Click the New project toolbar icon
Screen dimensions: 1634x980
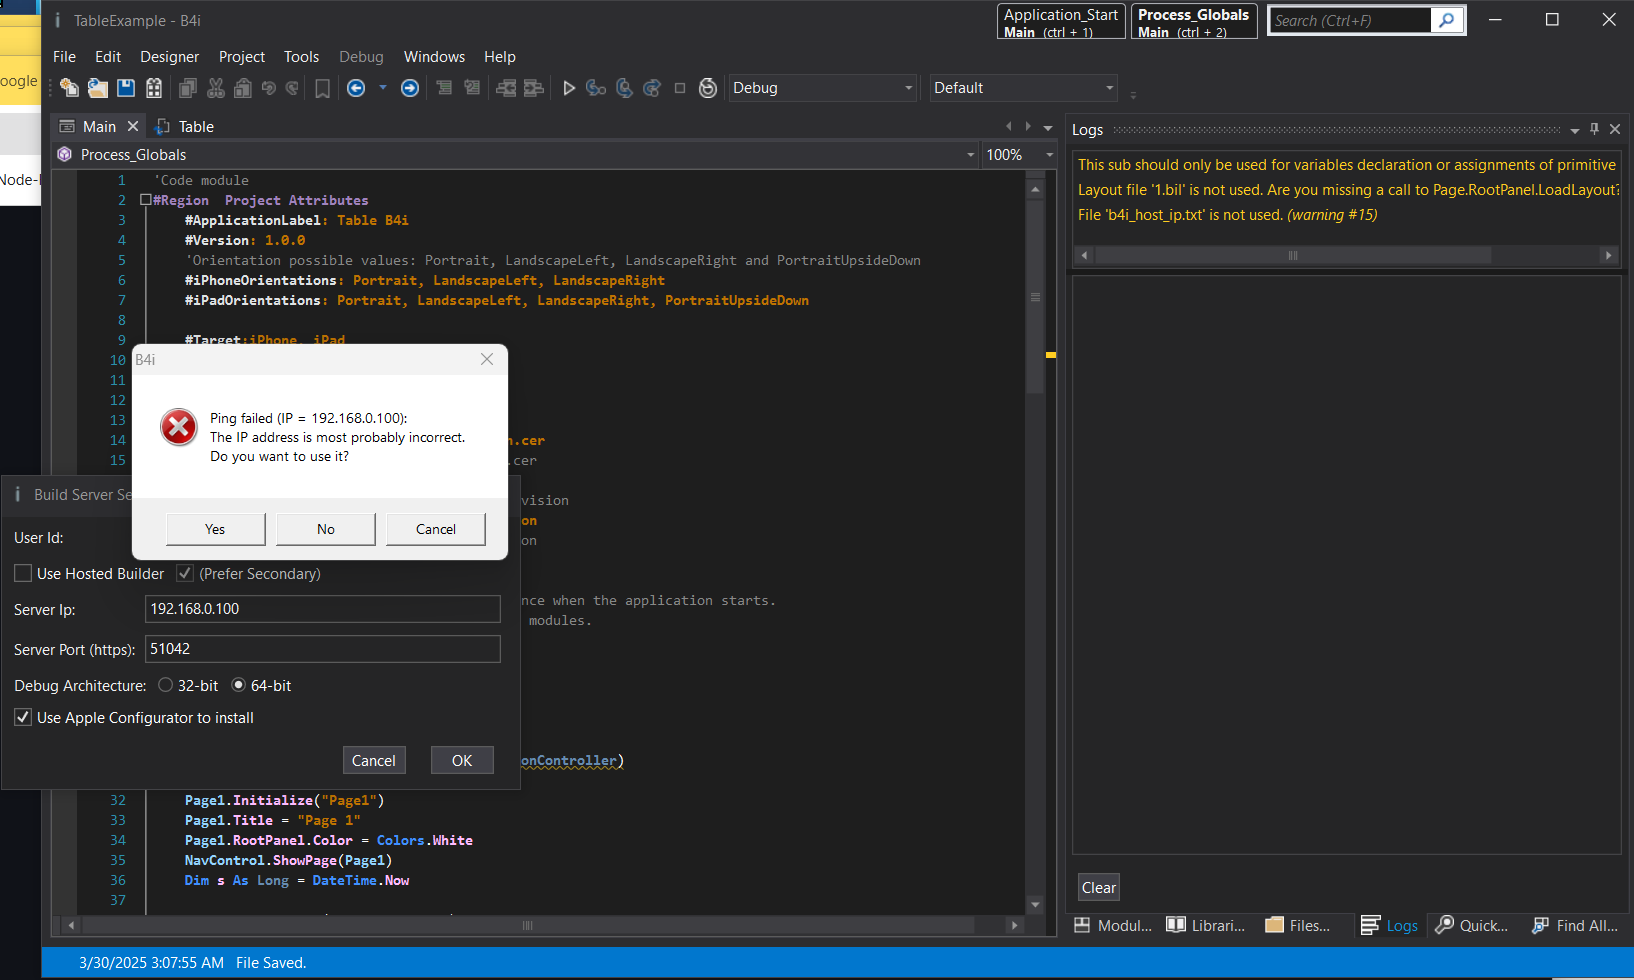tap(69, 88)
